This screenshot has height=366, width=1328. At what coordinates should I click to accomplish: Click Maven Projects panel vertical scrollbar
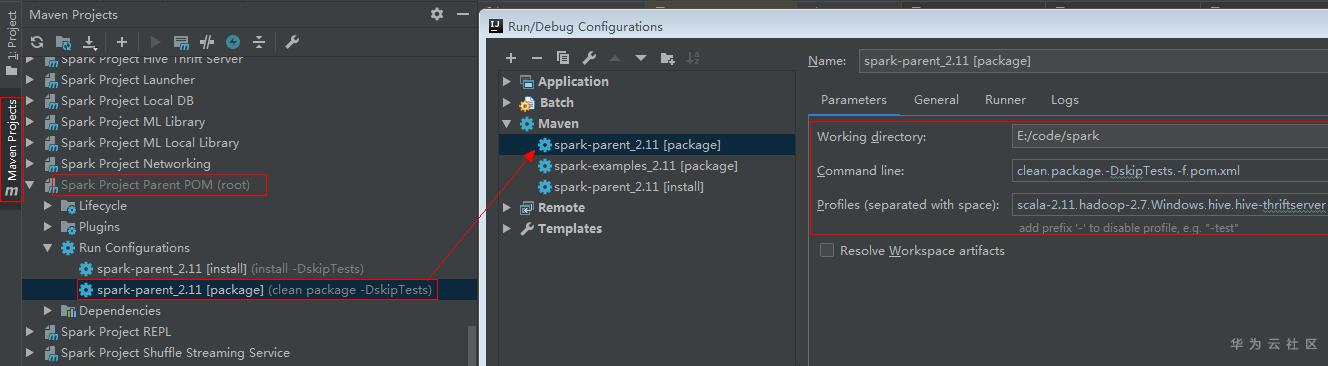[x=472, y=345]
